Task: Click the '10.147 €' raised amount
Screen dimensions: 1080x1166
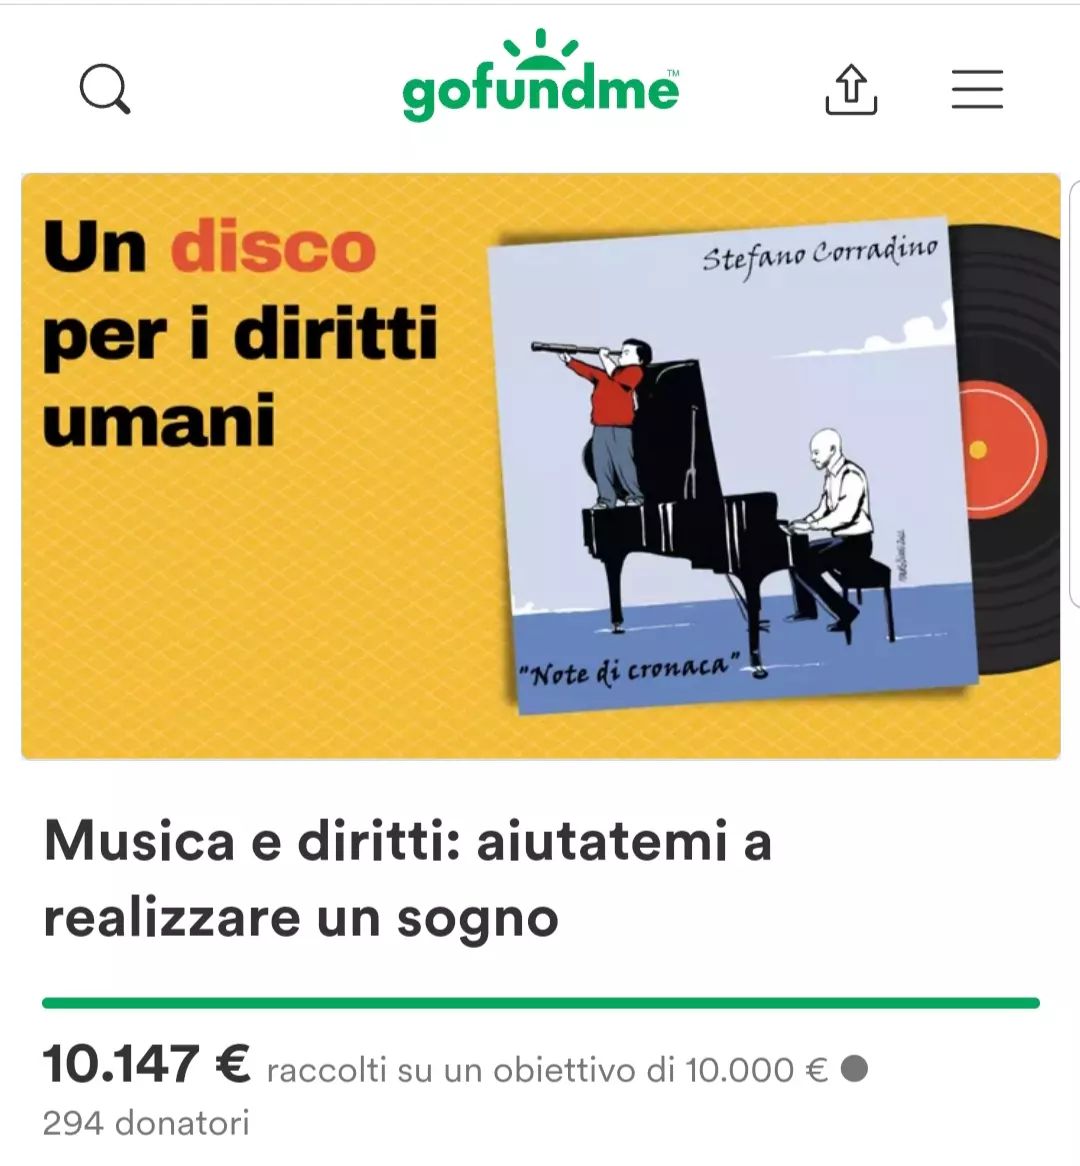Action: point(147,1064)
